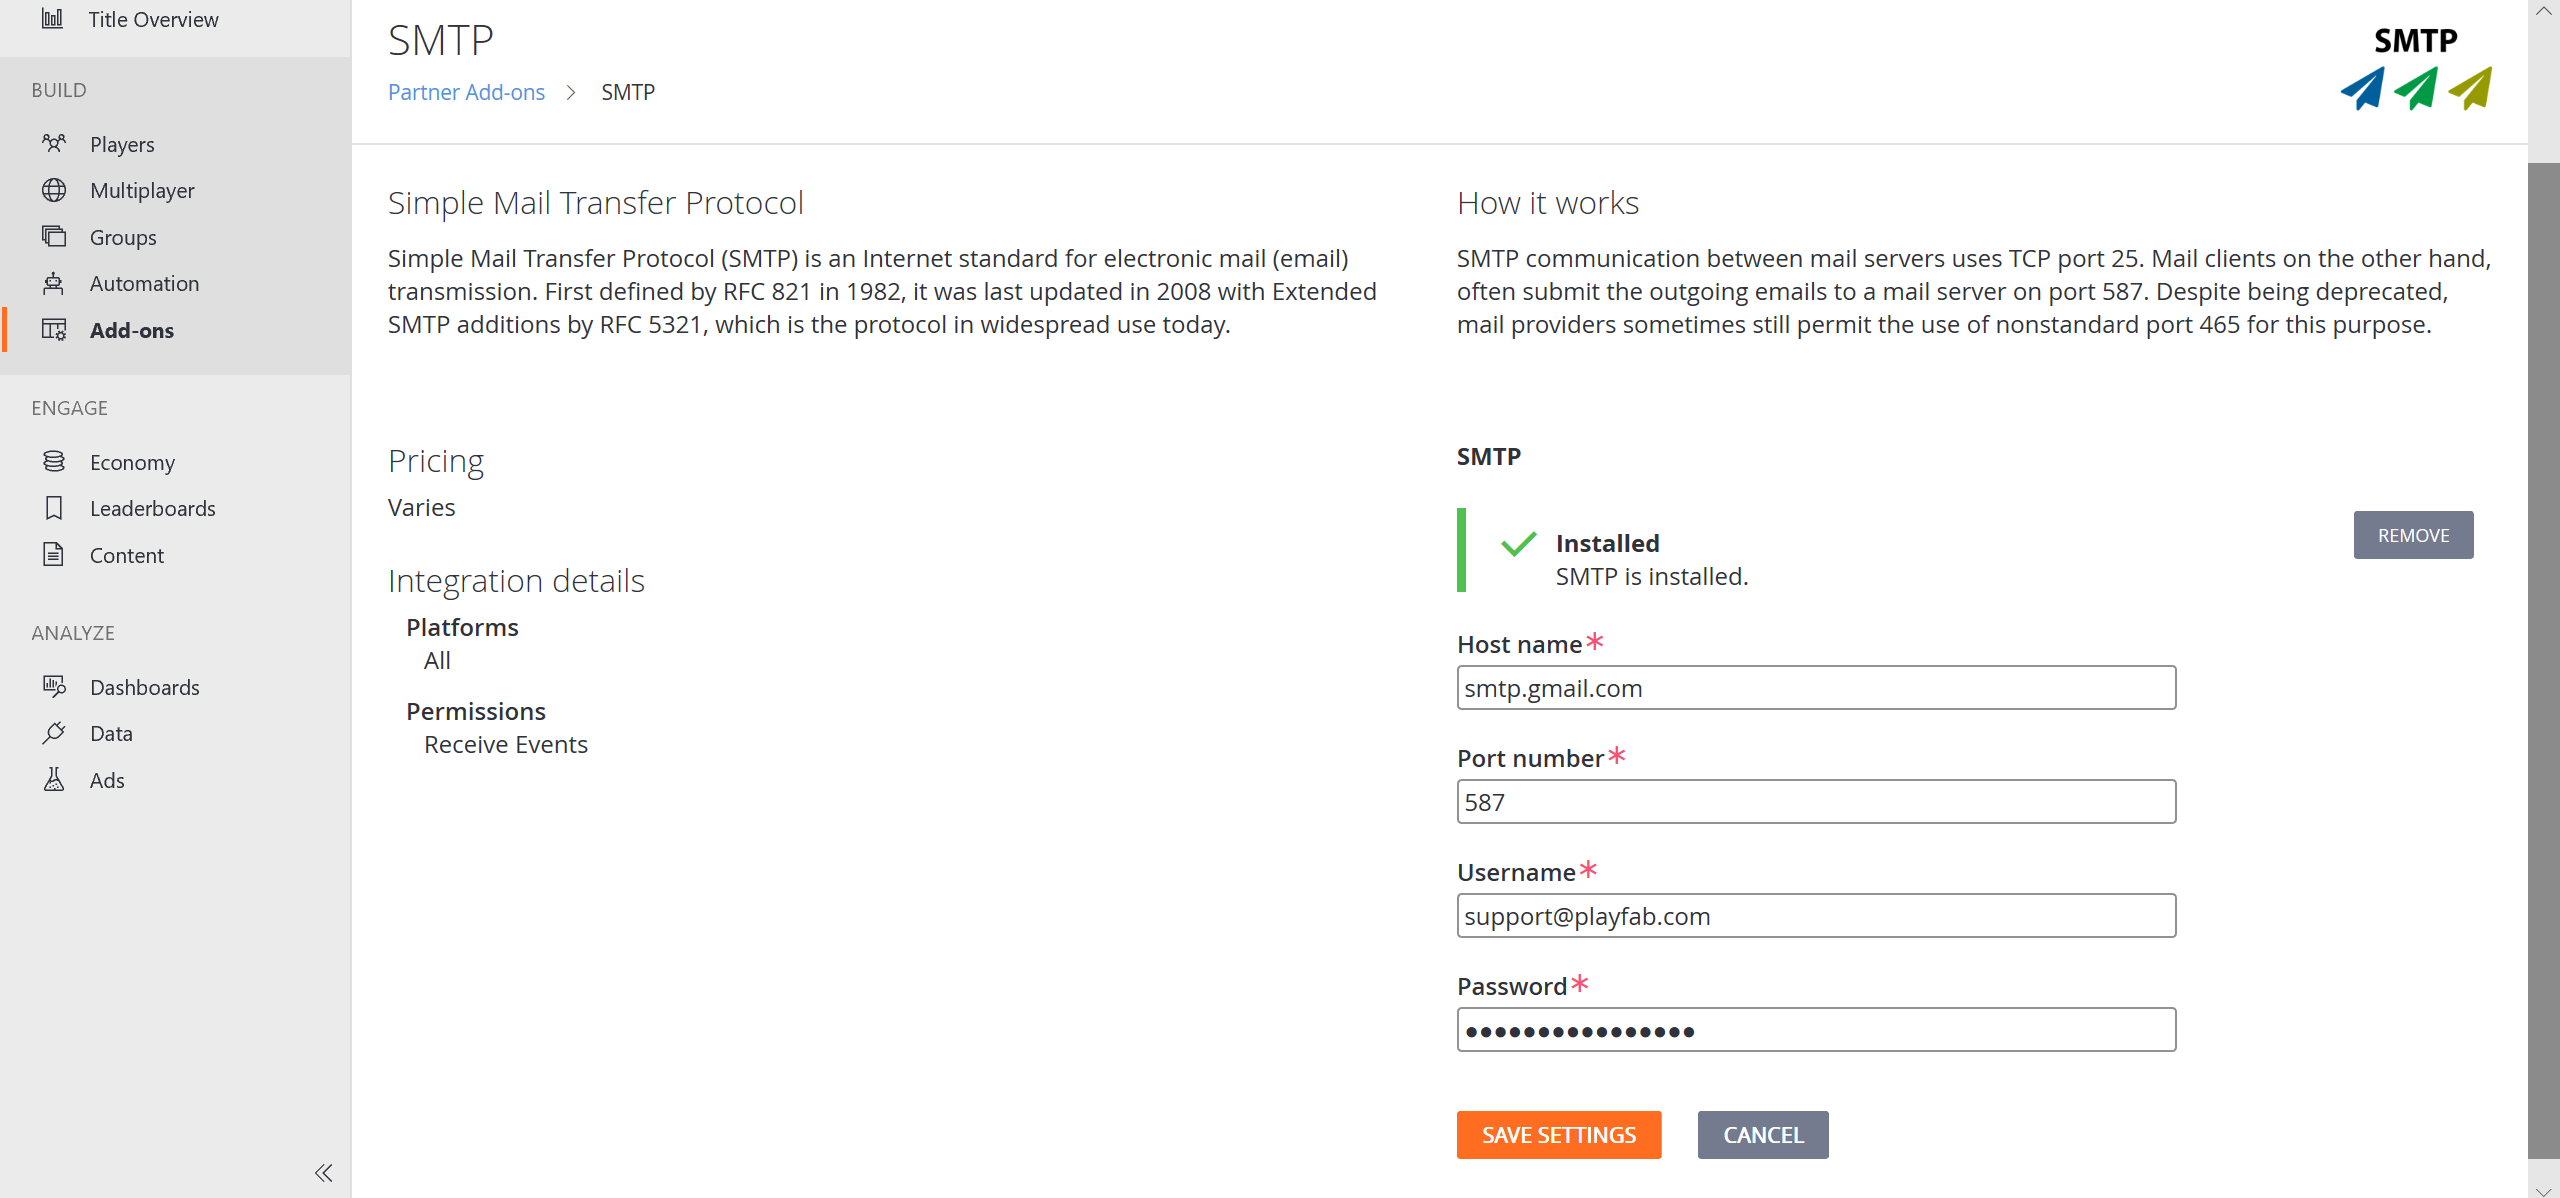Click the Title Overview icon
2560x1198 pixels.
point(52,18)
